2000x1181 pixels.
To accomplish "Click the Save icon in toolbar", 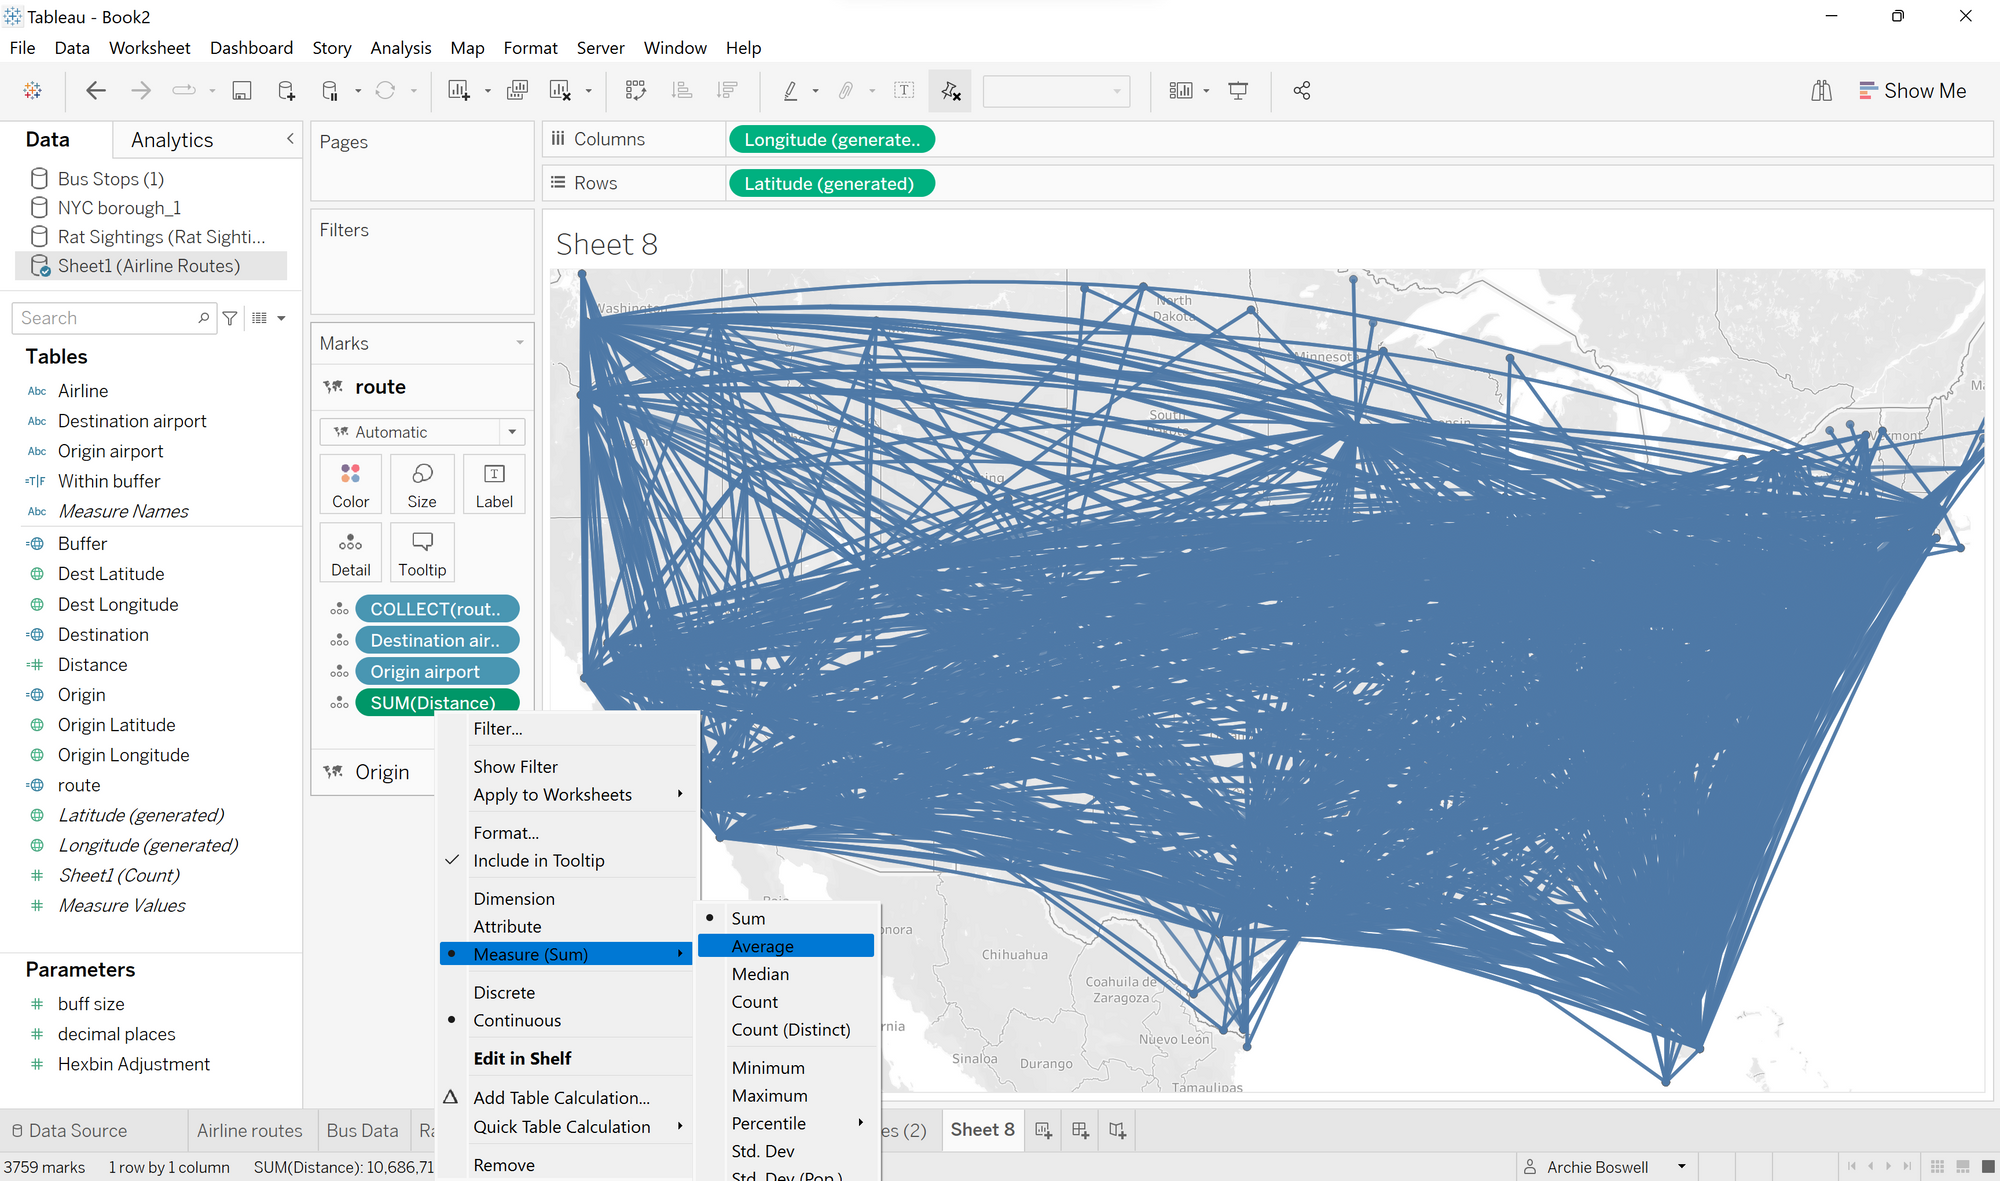I will click(x=241, y=91).
